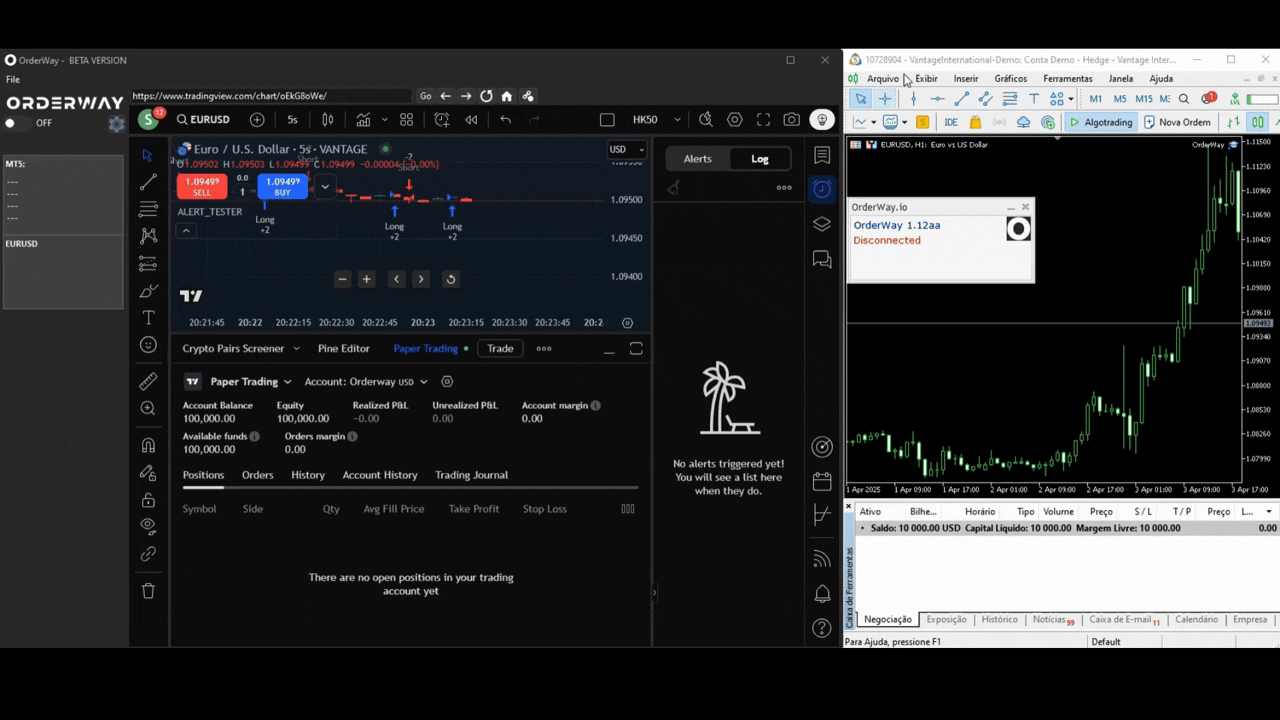Open the Account: Orderway USD dropdown
The image size is (1280, 720).
366,382
